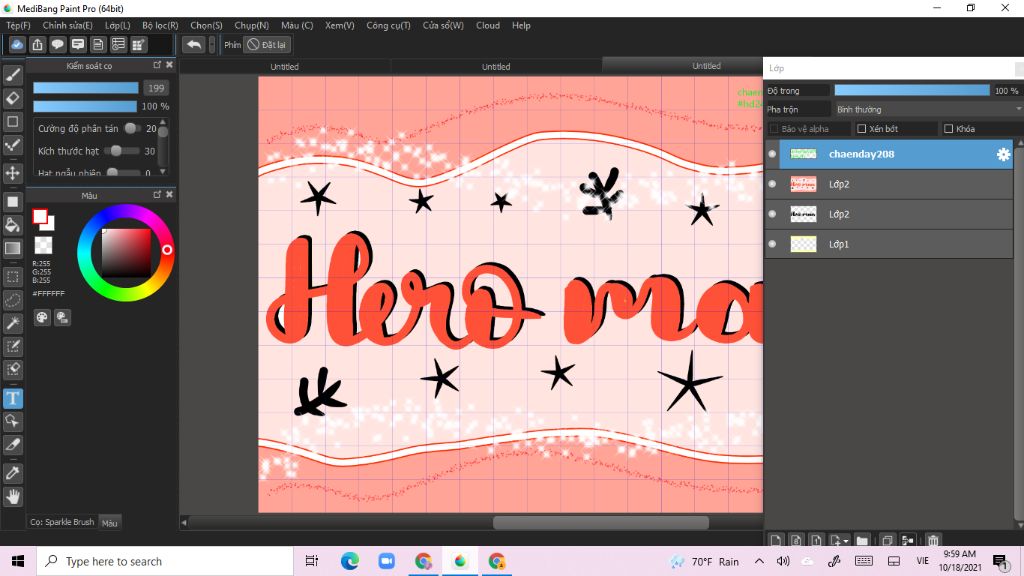1024x576 pixels.
Task: Open the add-layer dropdown arrow
Action: (846, 541)
